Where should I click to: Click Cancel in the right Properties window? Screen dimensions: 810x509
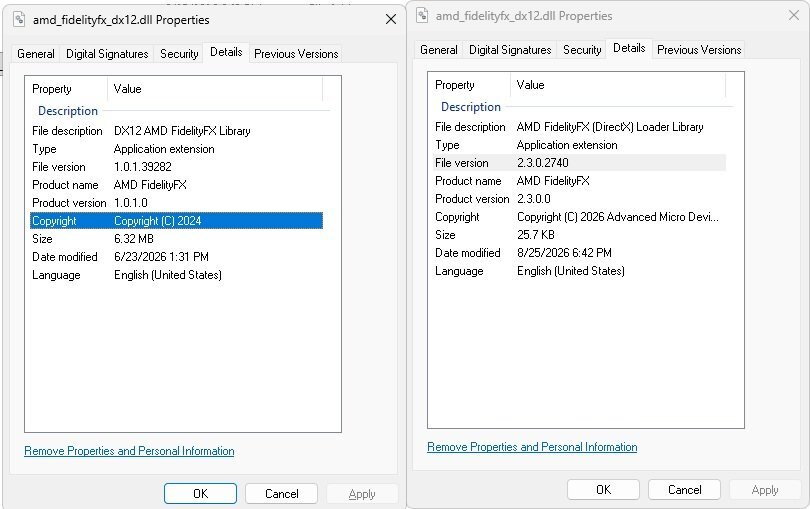tap(684, 489)
